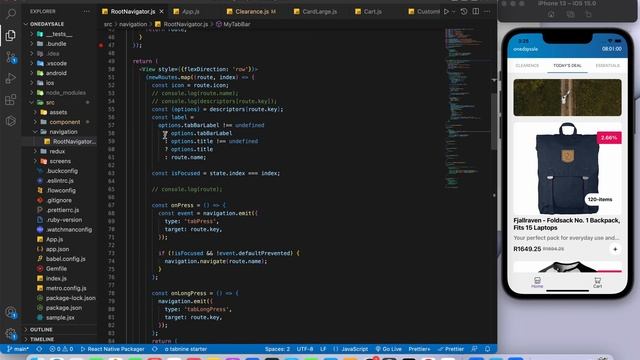
Task: Open Source Control view icon
Action: tap(11, 57)
